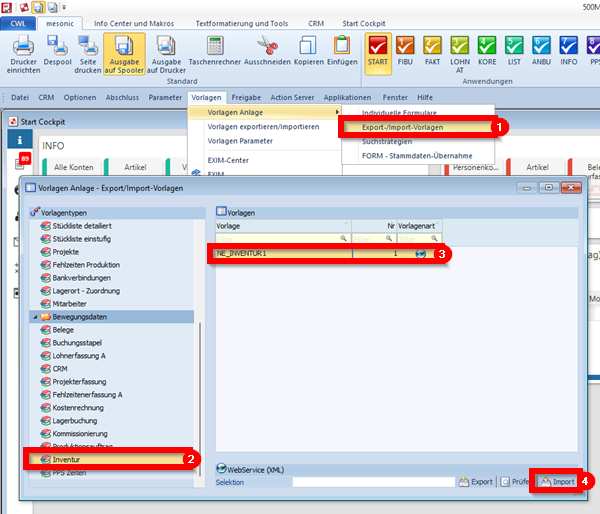This screenshot has height=514, width=600.
Task: Click the Export button
Action: (476, 481)
